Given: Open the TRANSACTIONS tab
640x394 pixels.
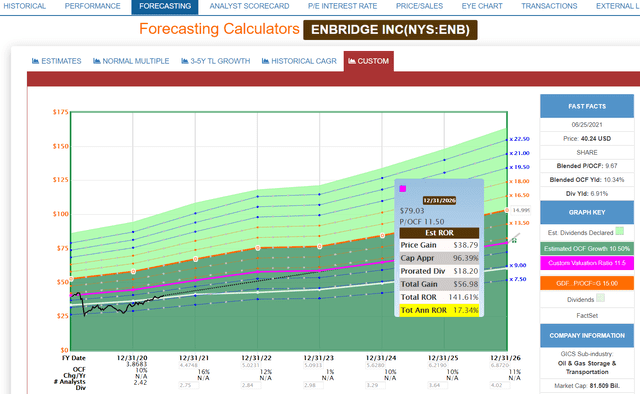Looking at the screenshot, I should tap(549, 6).
